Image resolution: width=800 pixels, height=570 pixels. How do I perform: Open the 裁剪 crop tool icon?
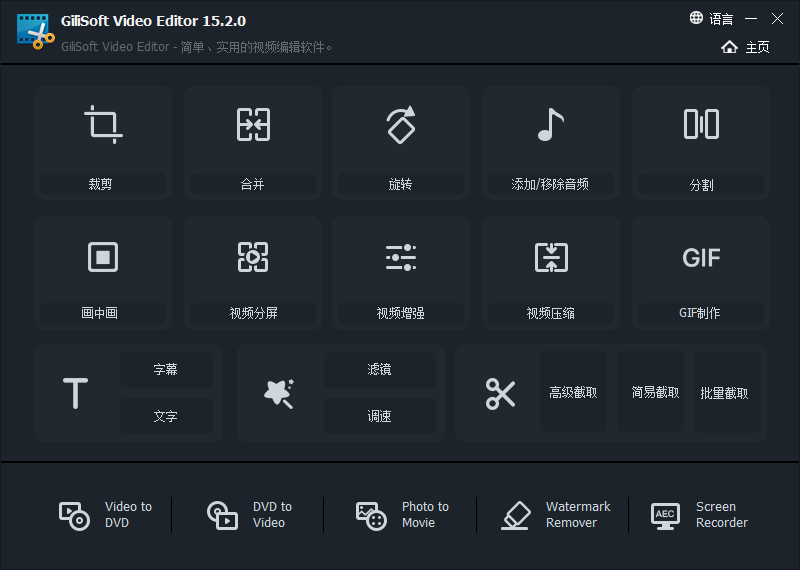[x=103, y=125]
